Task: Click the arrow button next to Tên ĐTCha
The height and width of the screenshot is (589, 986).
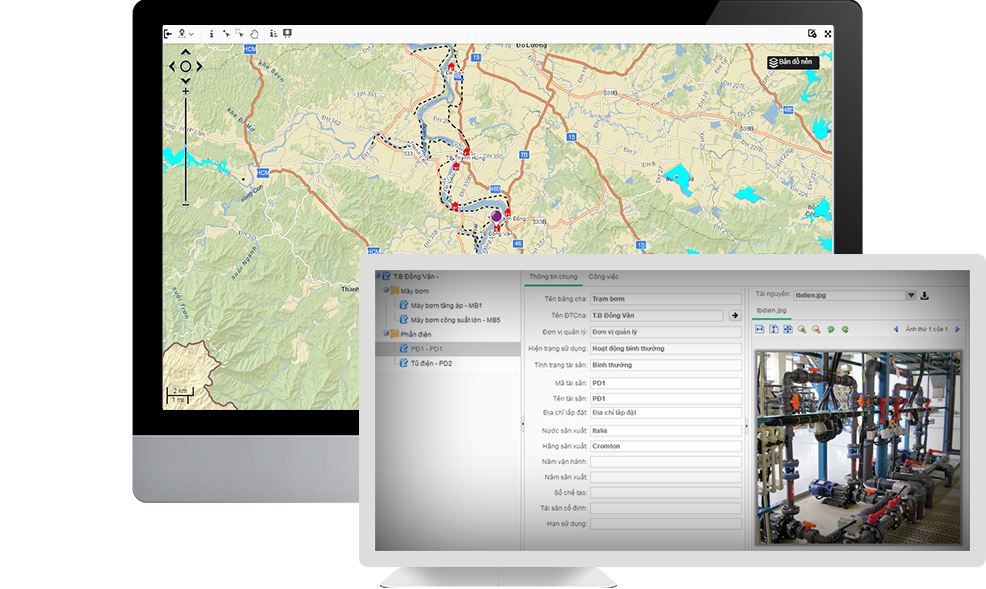Action: (x=733, y=315)
